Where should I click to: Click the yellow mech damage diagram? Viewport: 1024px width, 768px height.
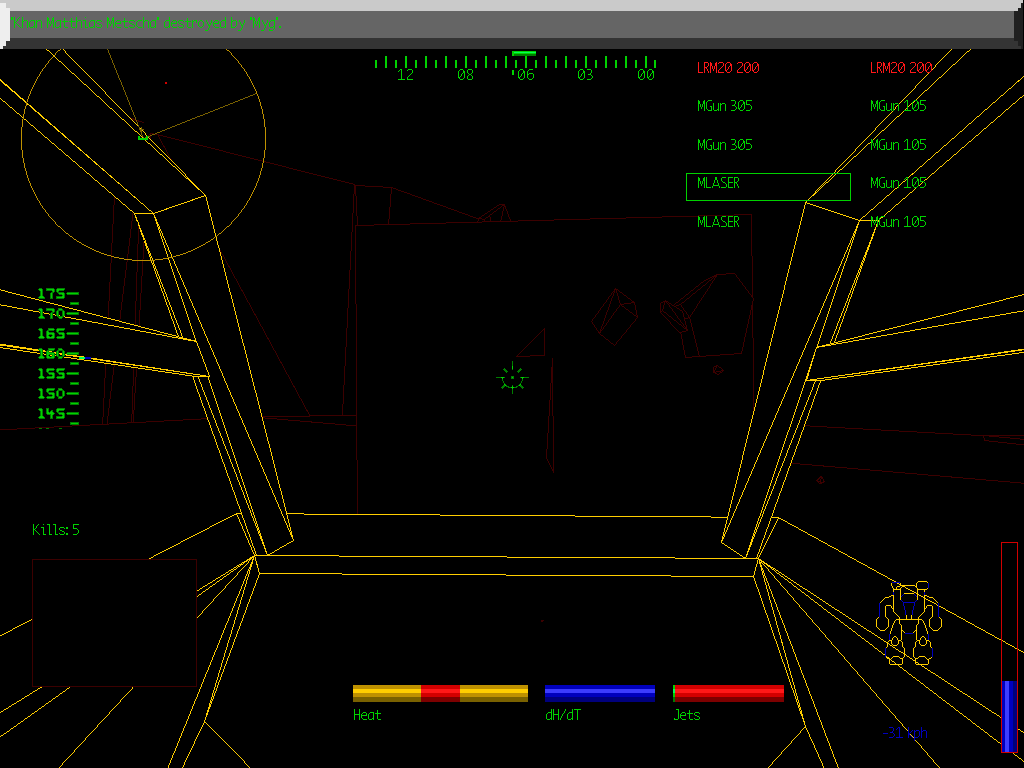tap(909, 623)
